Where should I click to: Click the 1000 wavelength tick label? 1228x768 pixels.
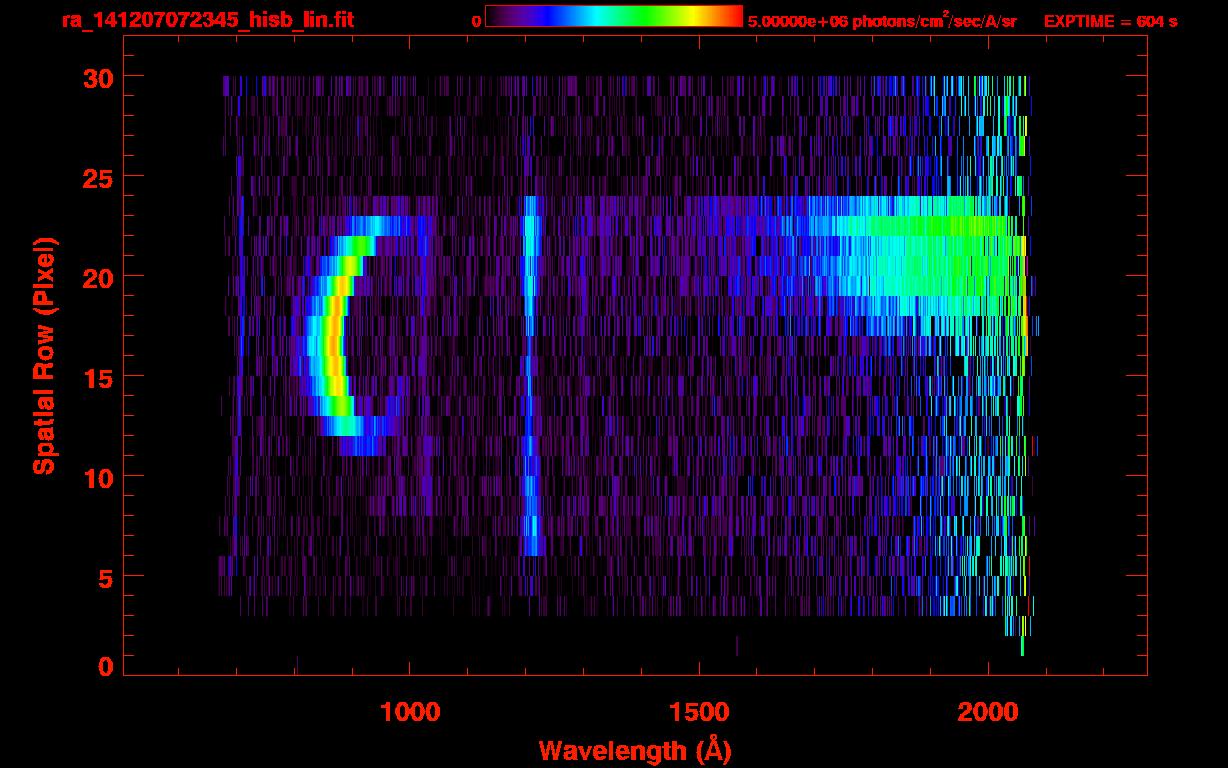tap(410, 712)
